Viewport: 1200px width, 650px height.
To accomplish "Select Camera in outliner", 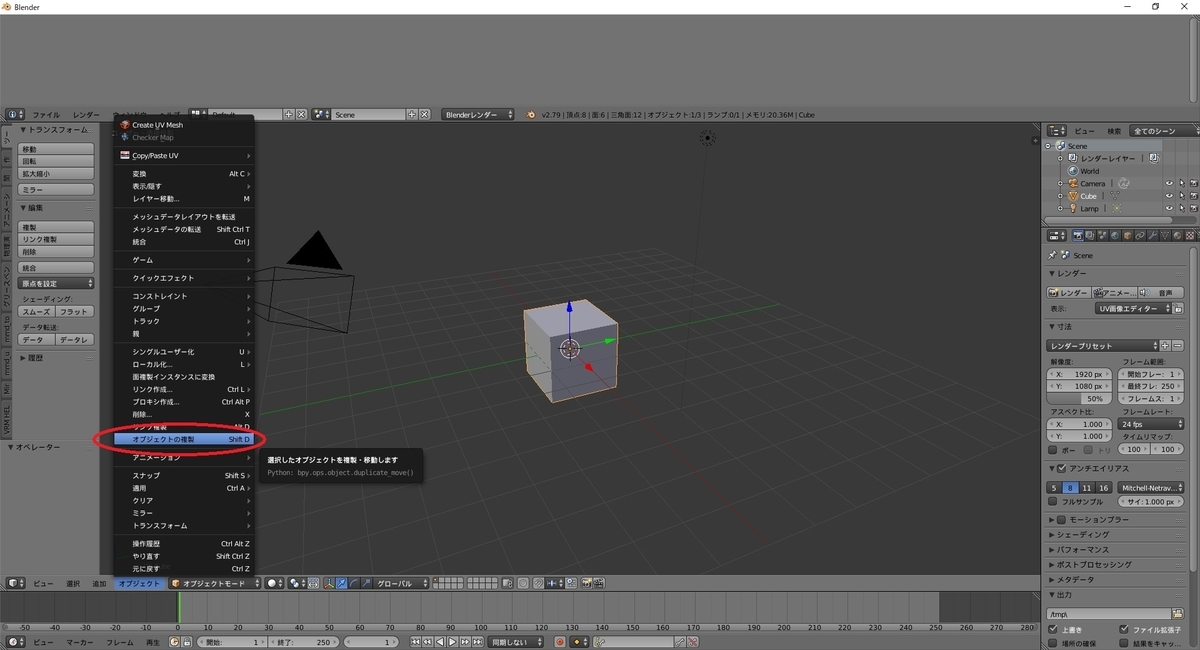I will [1092, 183].
